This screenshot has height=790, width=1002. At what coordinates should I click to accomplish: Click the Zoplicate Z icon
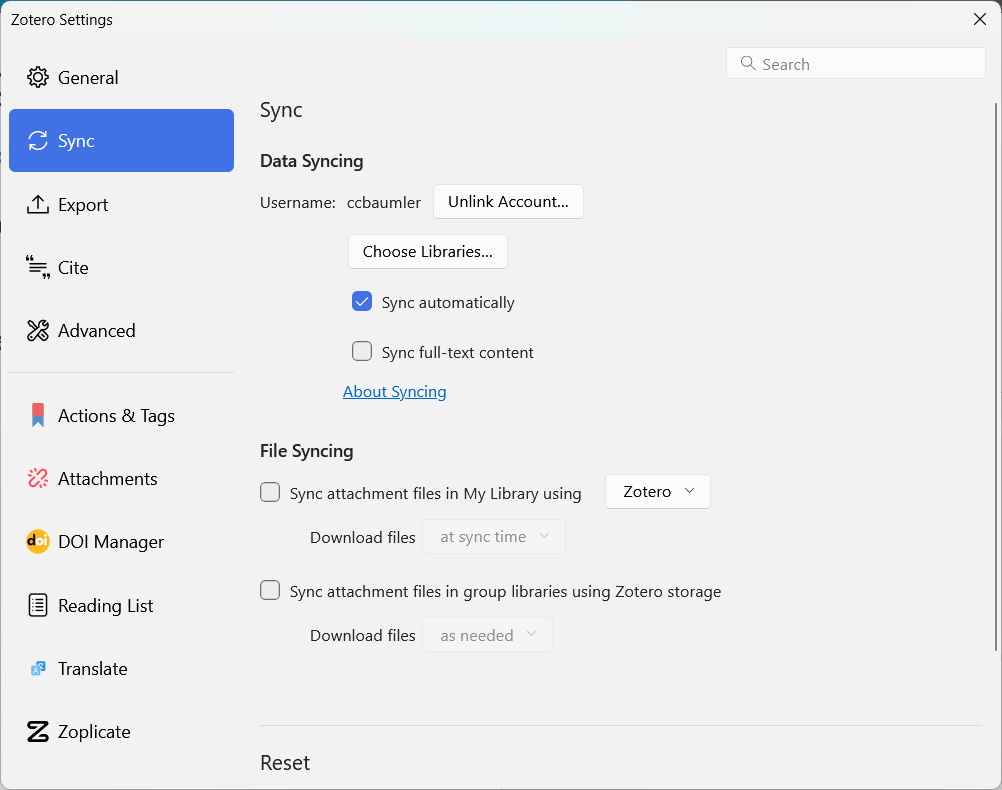38,732
